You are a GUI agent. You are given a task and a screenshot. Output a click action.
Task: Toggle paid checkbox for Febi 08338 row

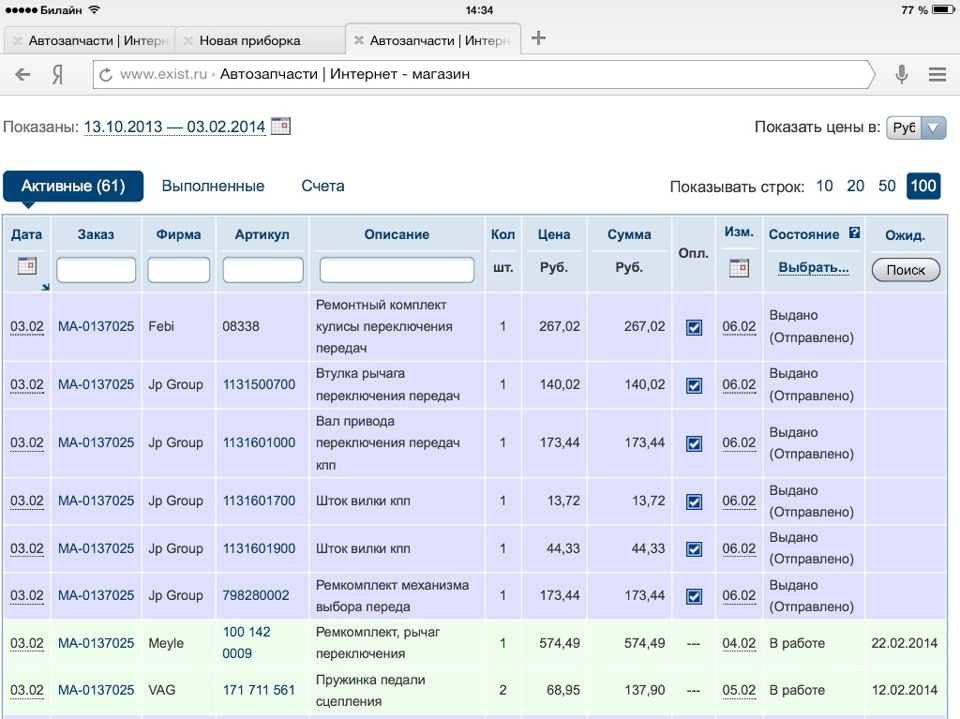tap(694, 327)
